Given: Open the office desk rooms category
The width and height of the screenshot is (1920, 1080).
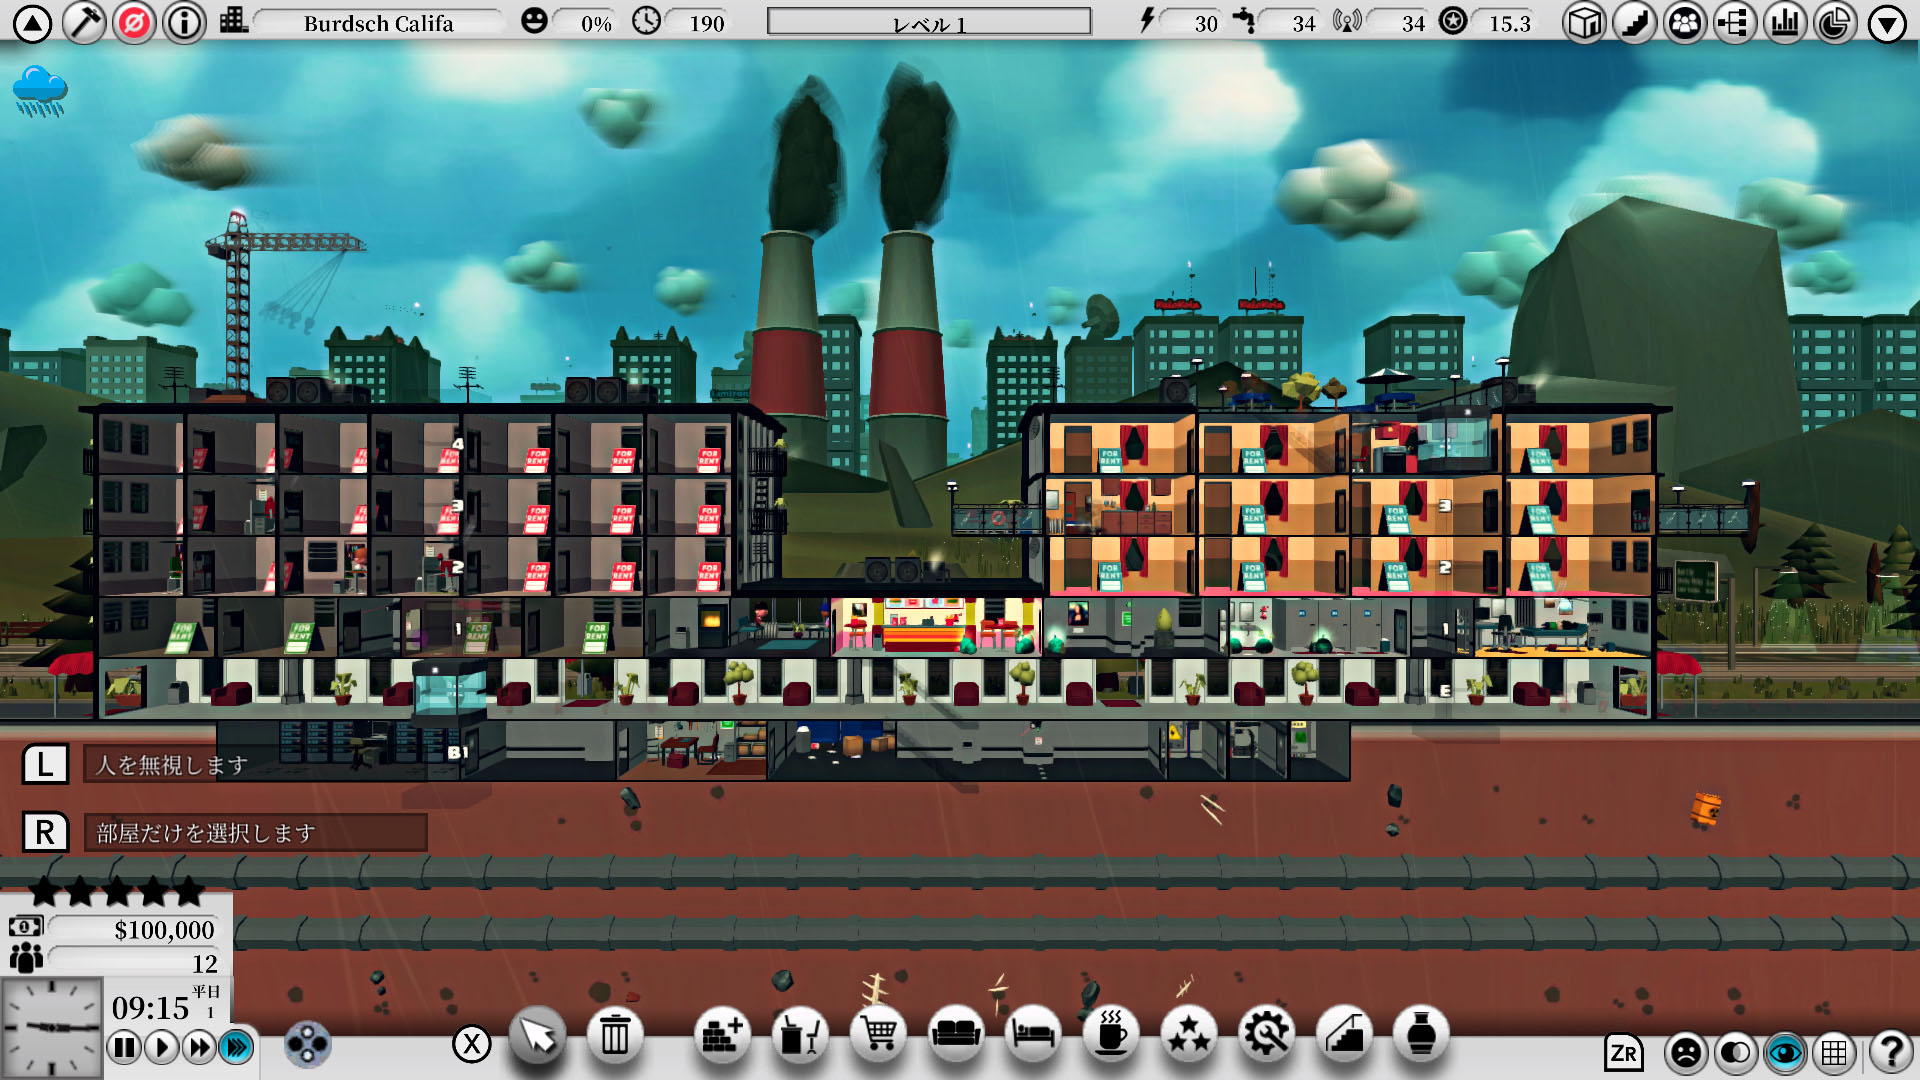Looking at the screenshot, I should (x=799, y=1036).
